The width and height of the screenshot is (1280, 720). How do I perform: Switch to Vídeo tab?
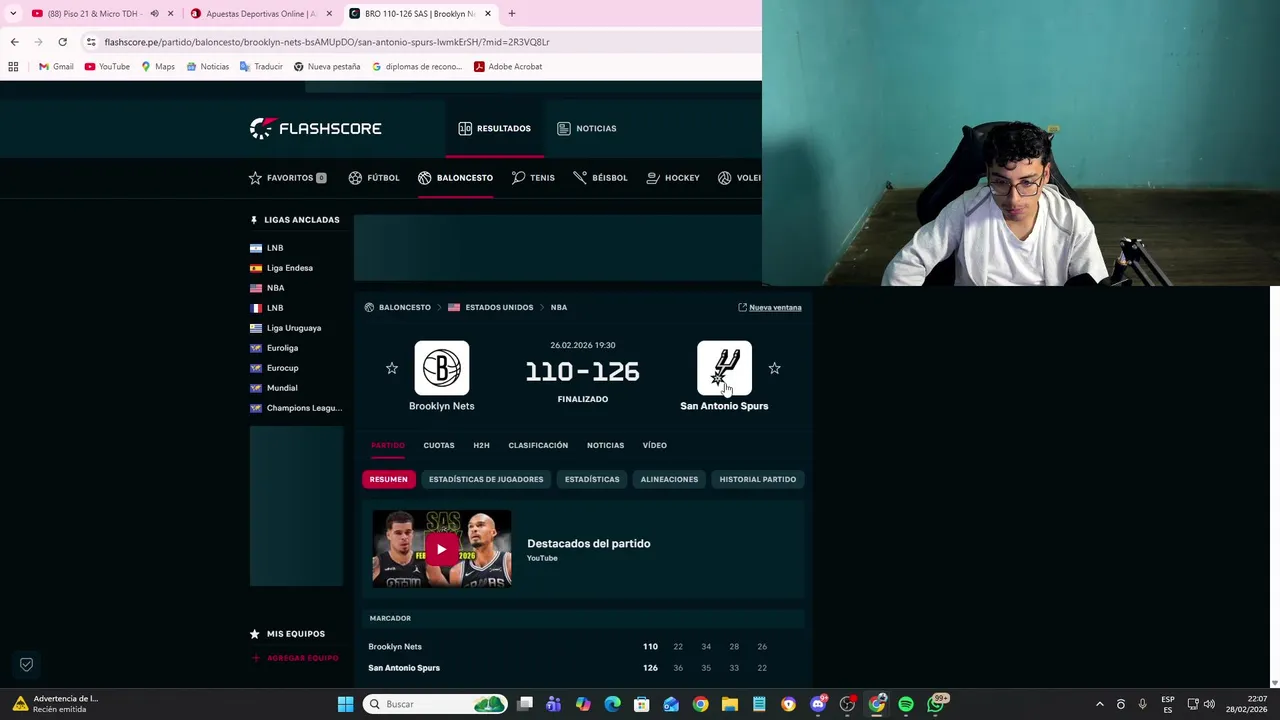pos(654,445)
